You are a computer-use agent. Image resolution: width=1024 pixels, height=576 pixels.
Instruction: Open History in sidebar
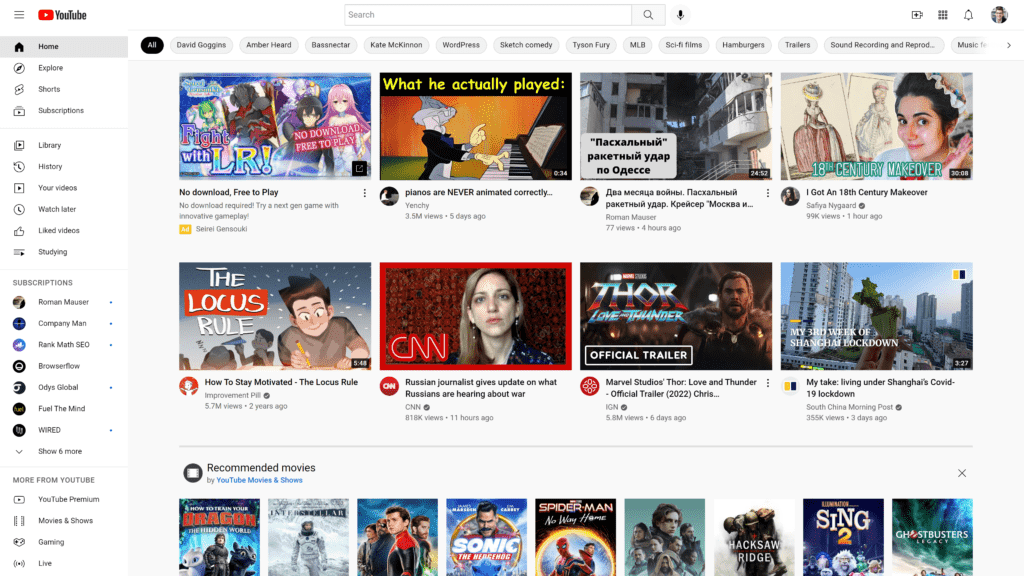[x=64, y=167]
